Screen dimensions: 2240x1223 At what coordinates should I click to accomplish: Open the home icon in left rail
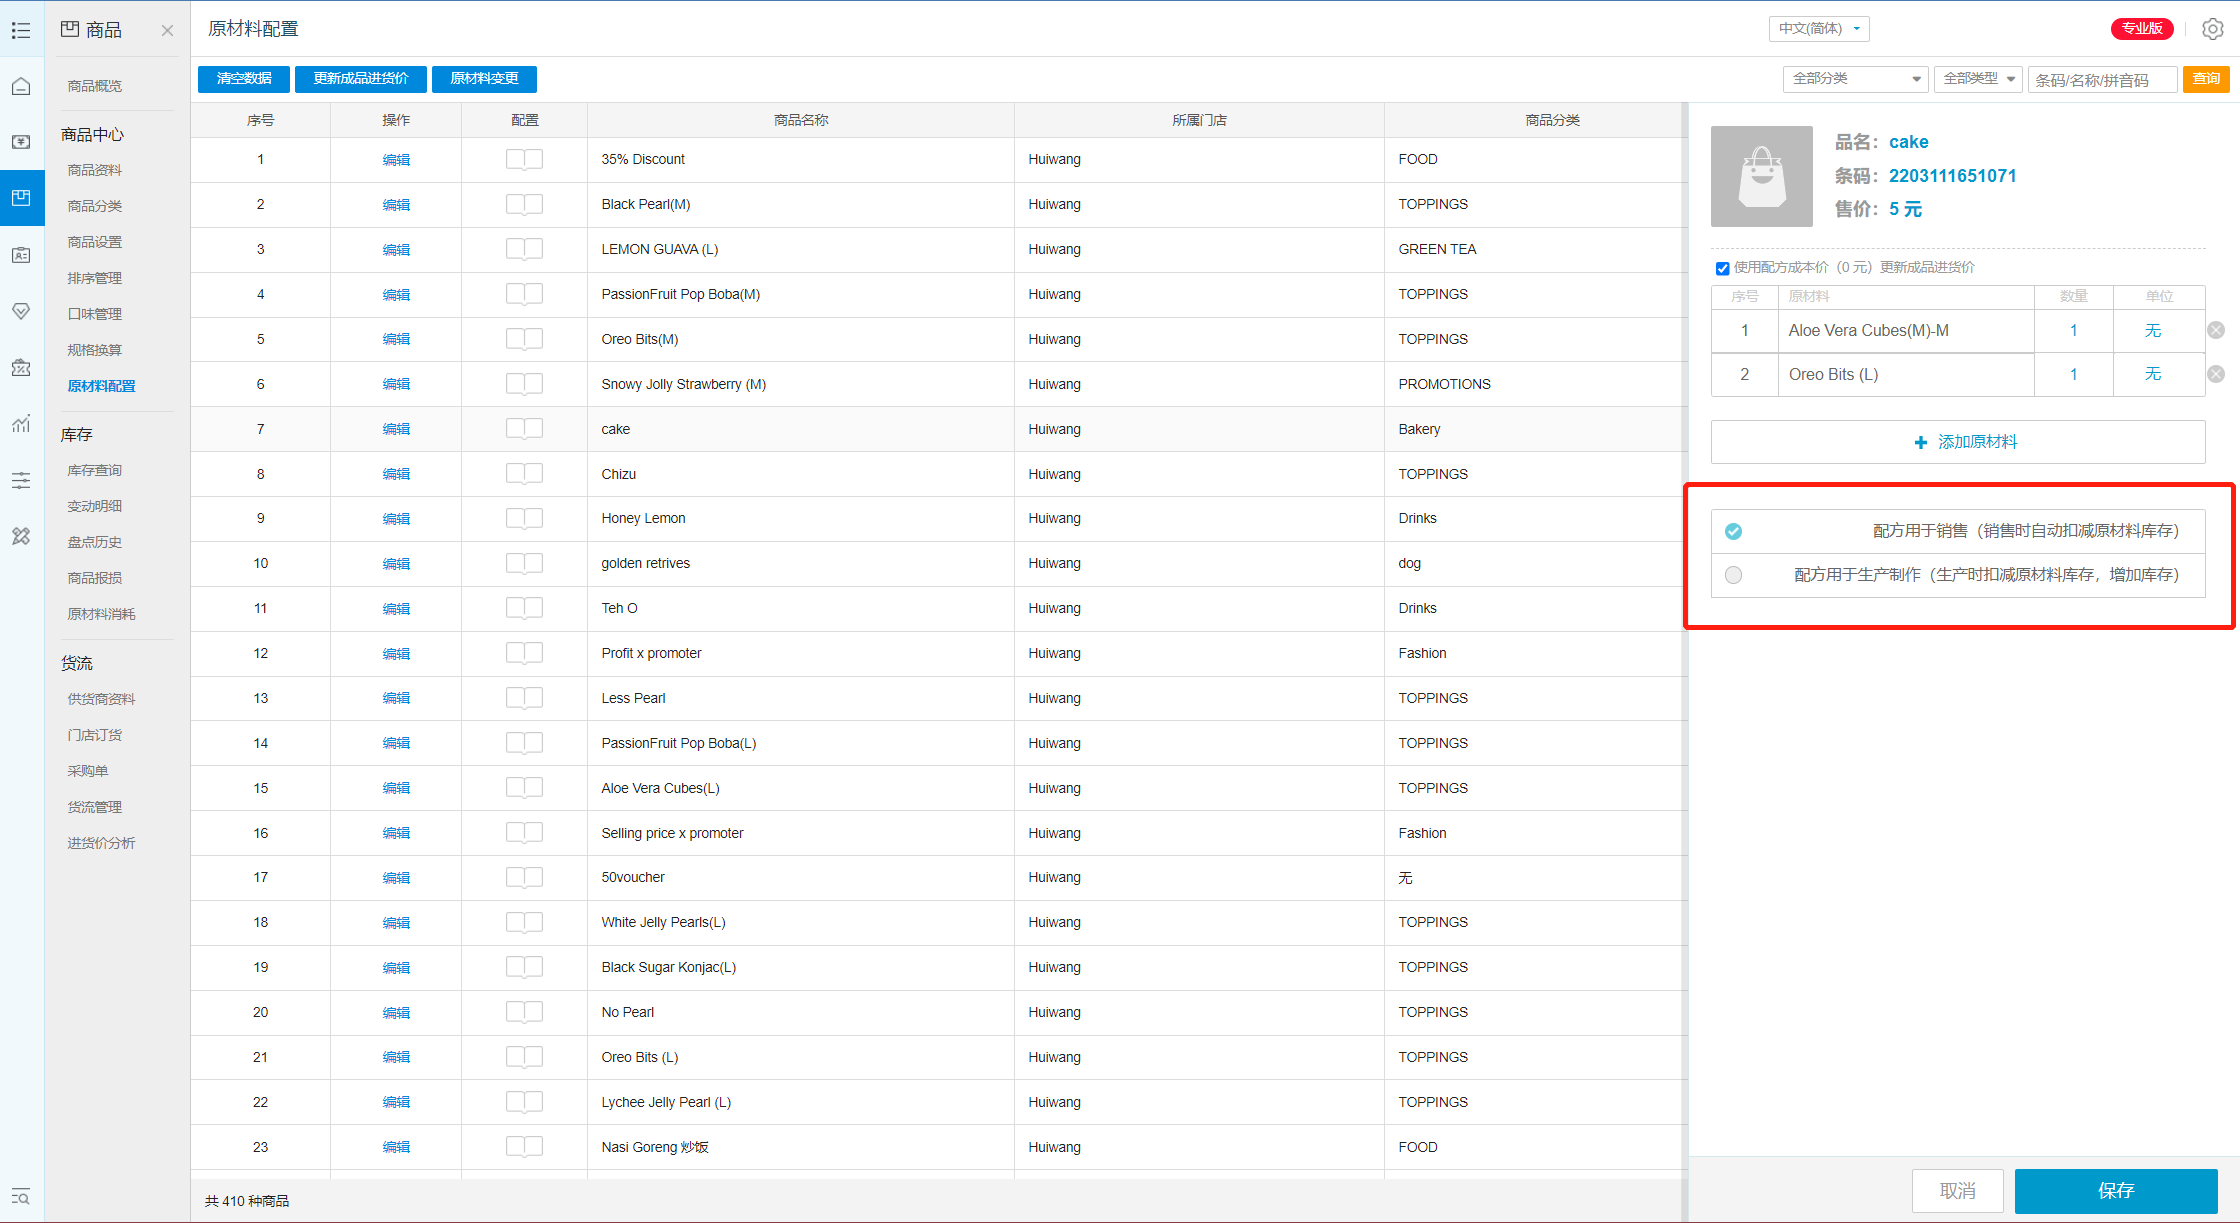21,86
